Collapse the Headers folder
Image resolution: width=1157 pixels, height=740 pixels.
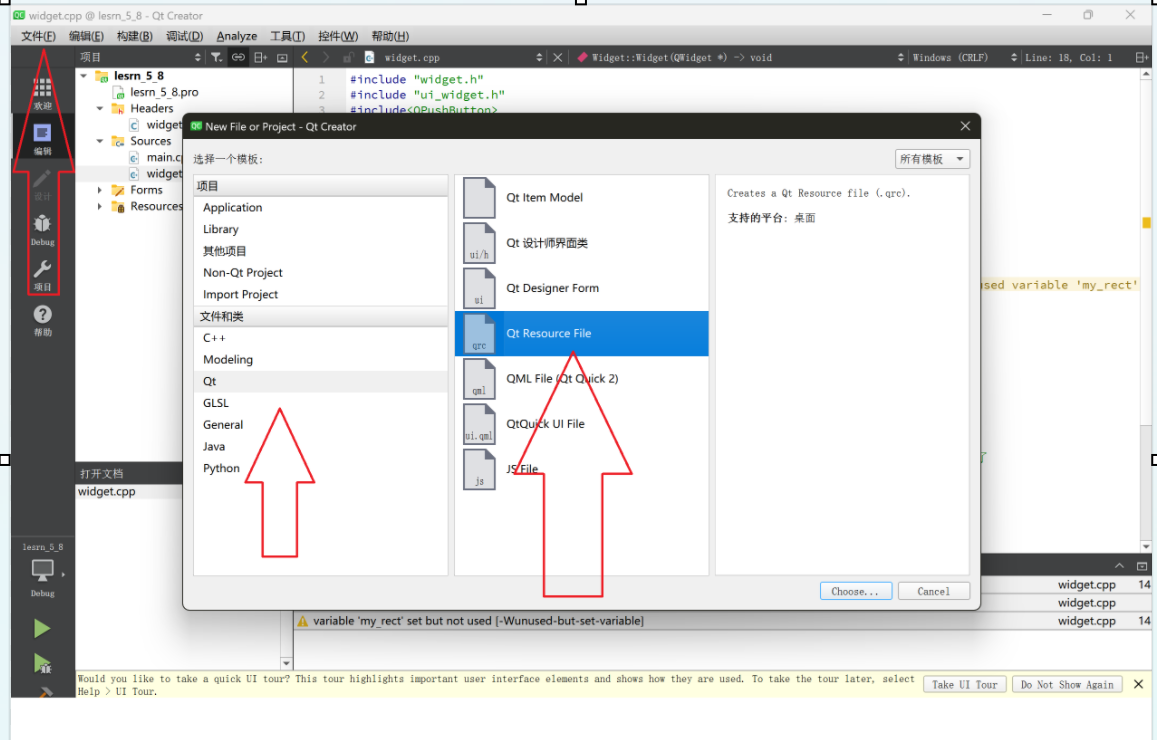coord(100,108)
